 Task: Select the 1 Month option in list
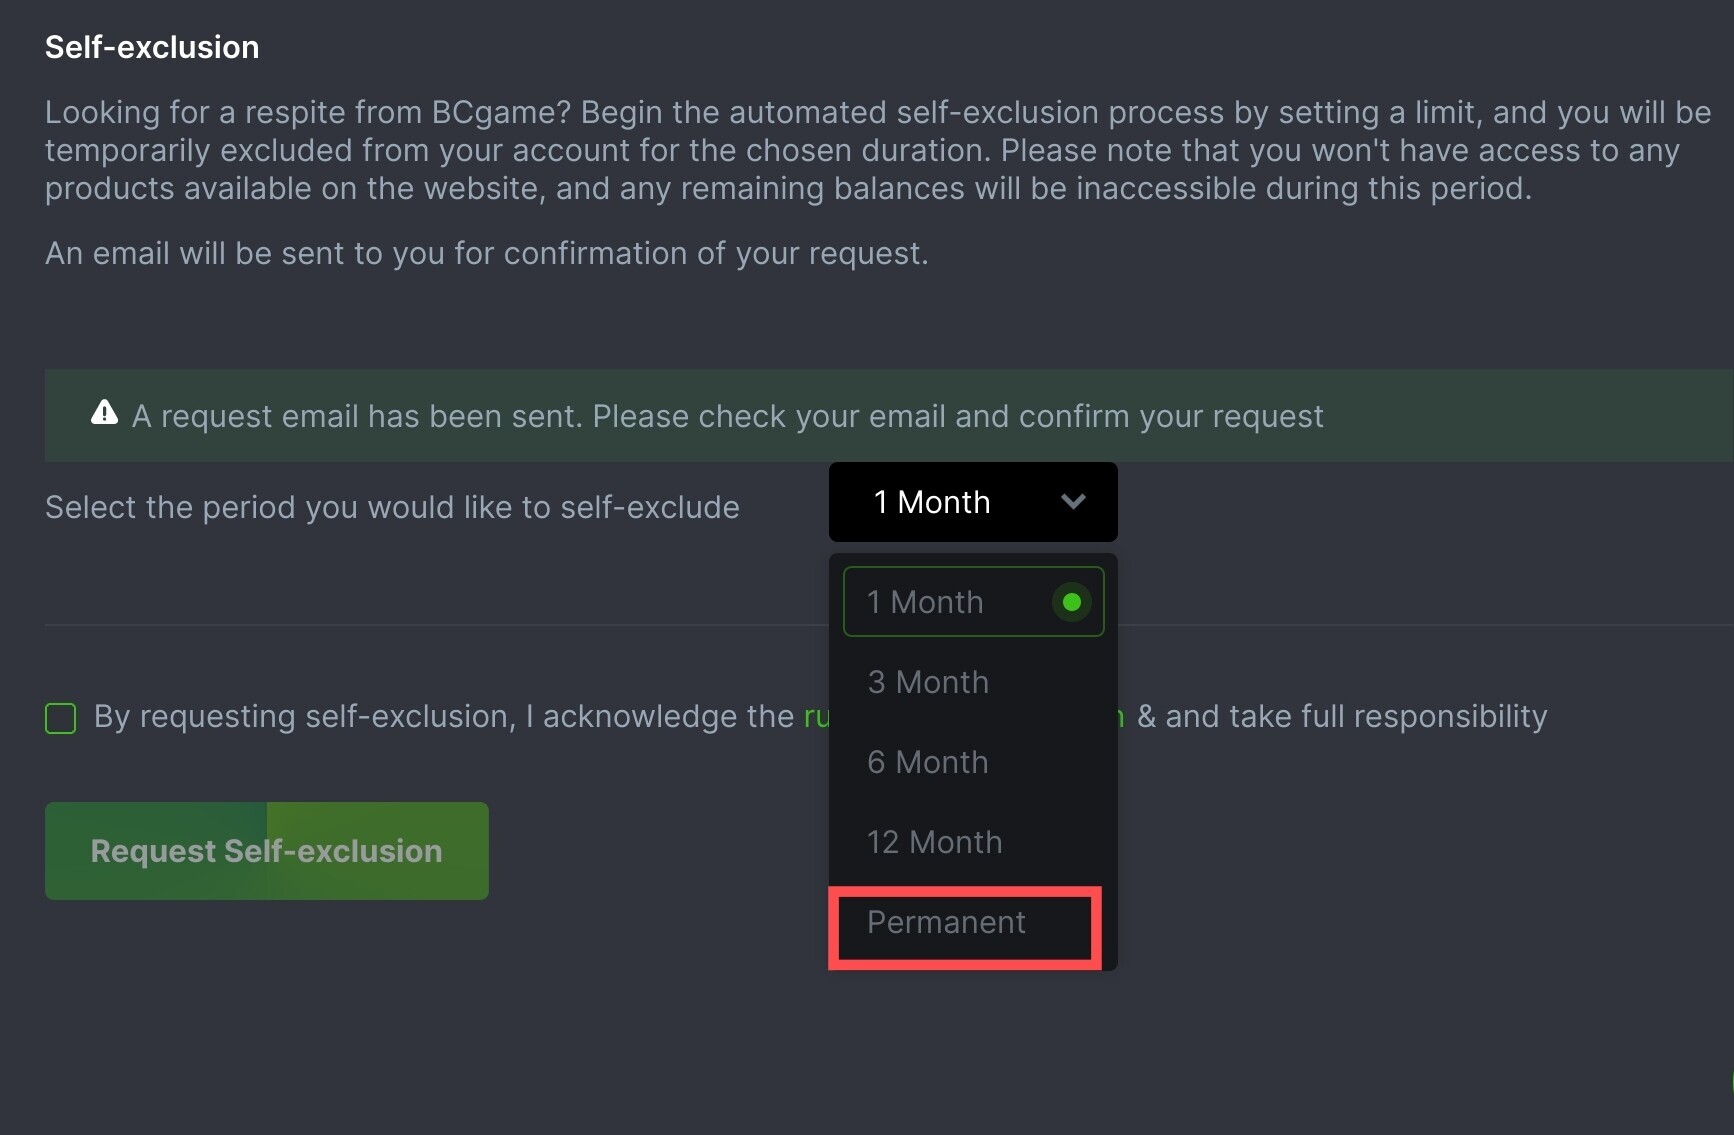tap(973, 602)
